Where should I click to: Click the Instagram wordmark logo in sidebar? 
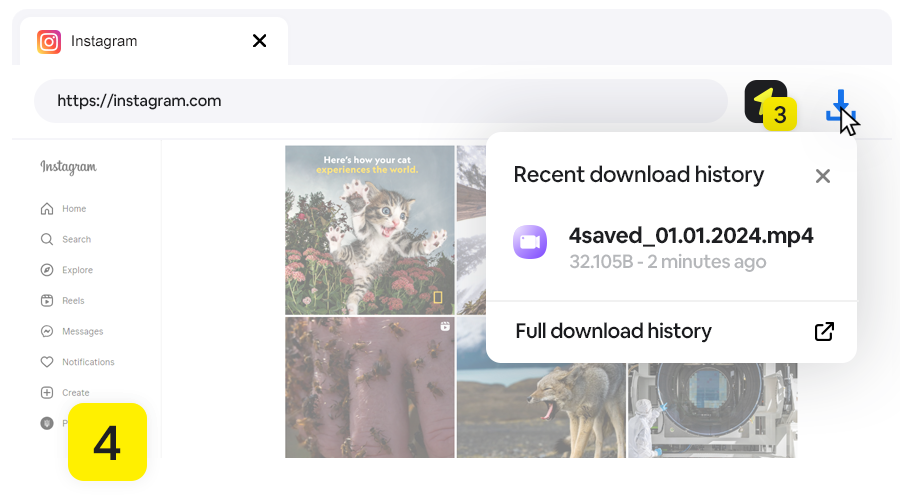[x=68, y=167]
